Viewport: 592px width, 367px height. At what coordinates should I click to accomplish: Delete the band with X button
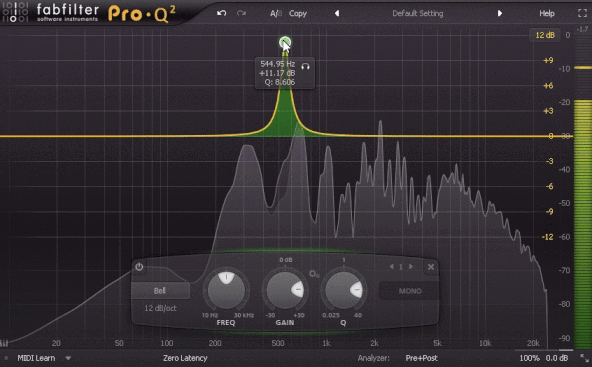430,267
